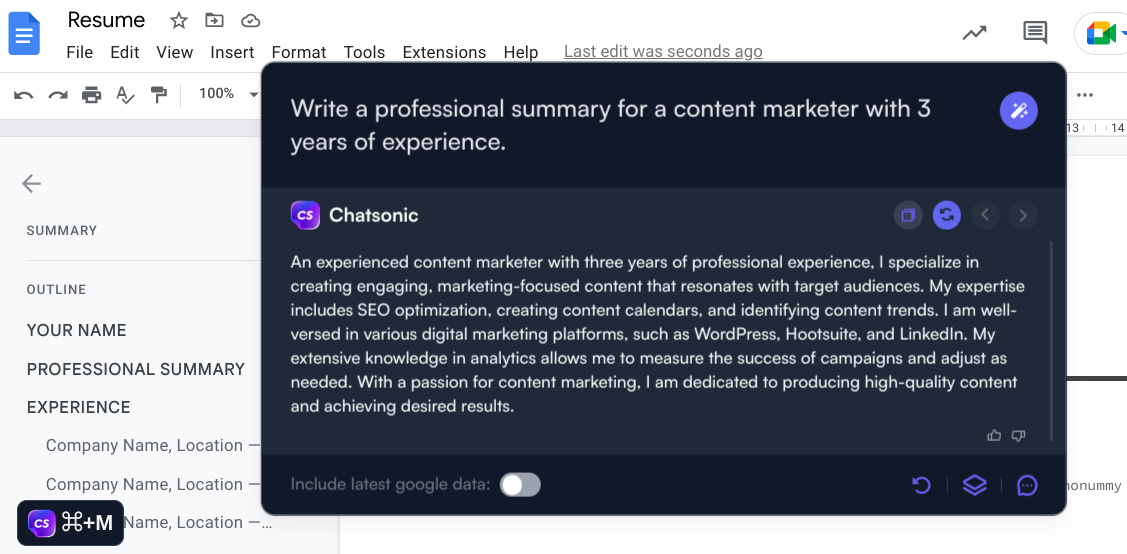
Task: Give the response a thumbs up
Action: (994, 435)
